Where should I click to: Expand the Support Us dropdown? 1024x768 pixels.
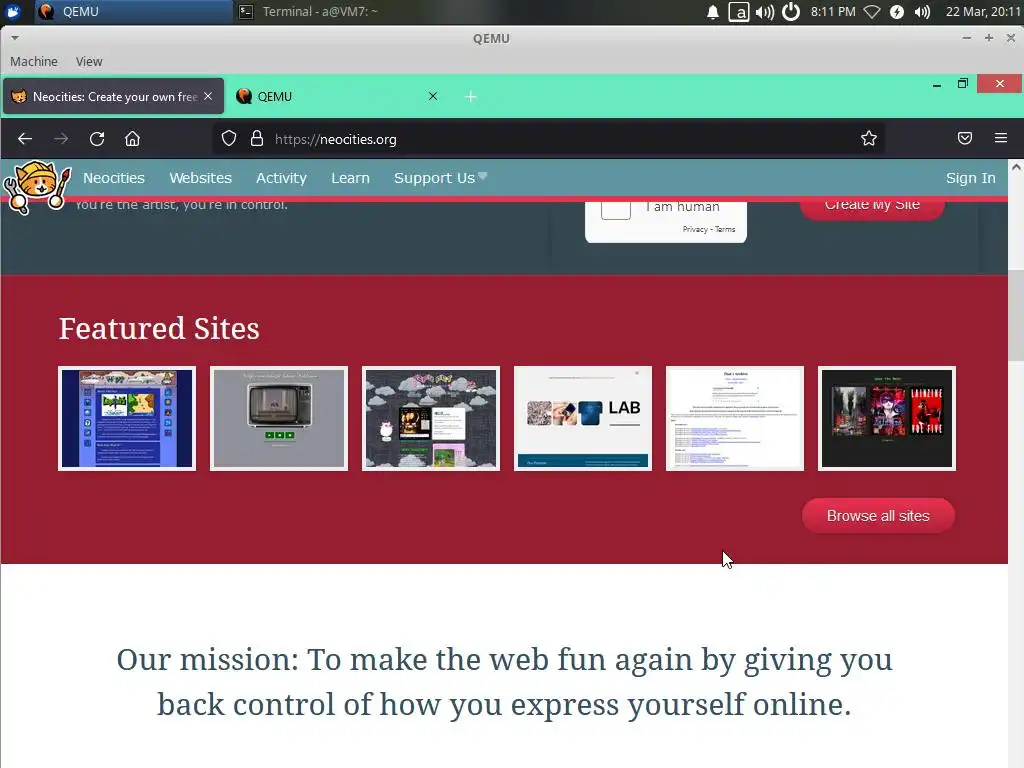pyautogui.click(x=440, y=178)
